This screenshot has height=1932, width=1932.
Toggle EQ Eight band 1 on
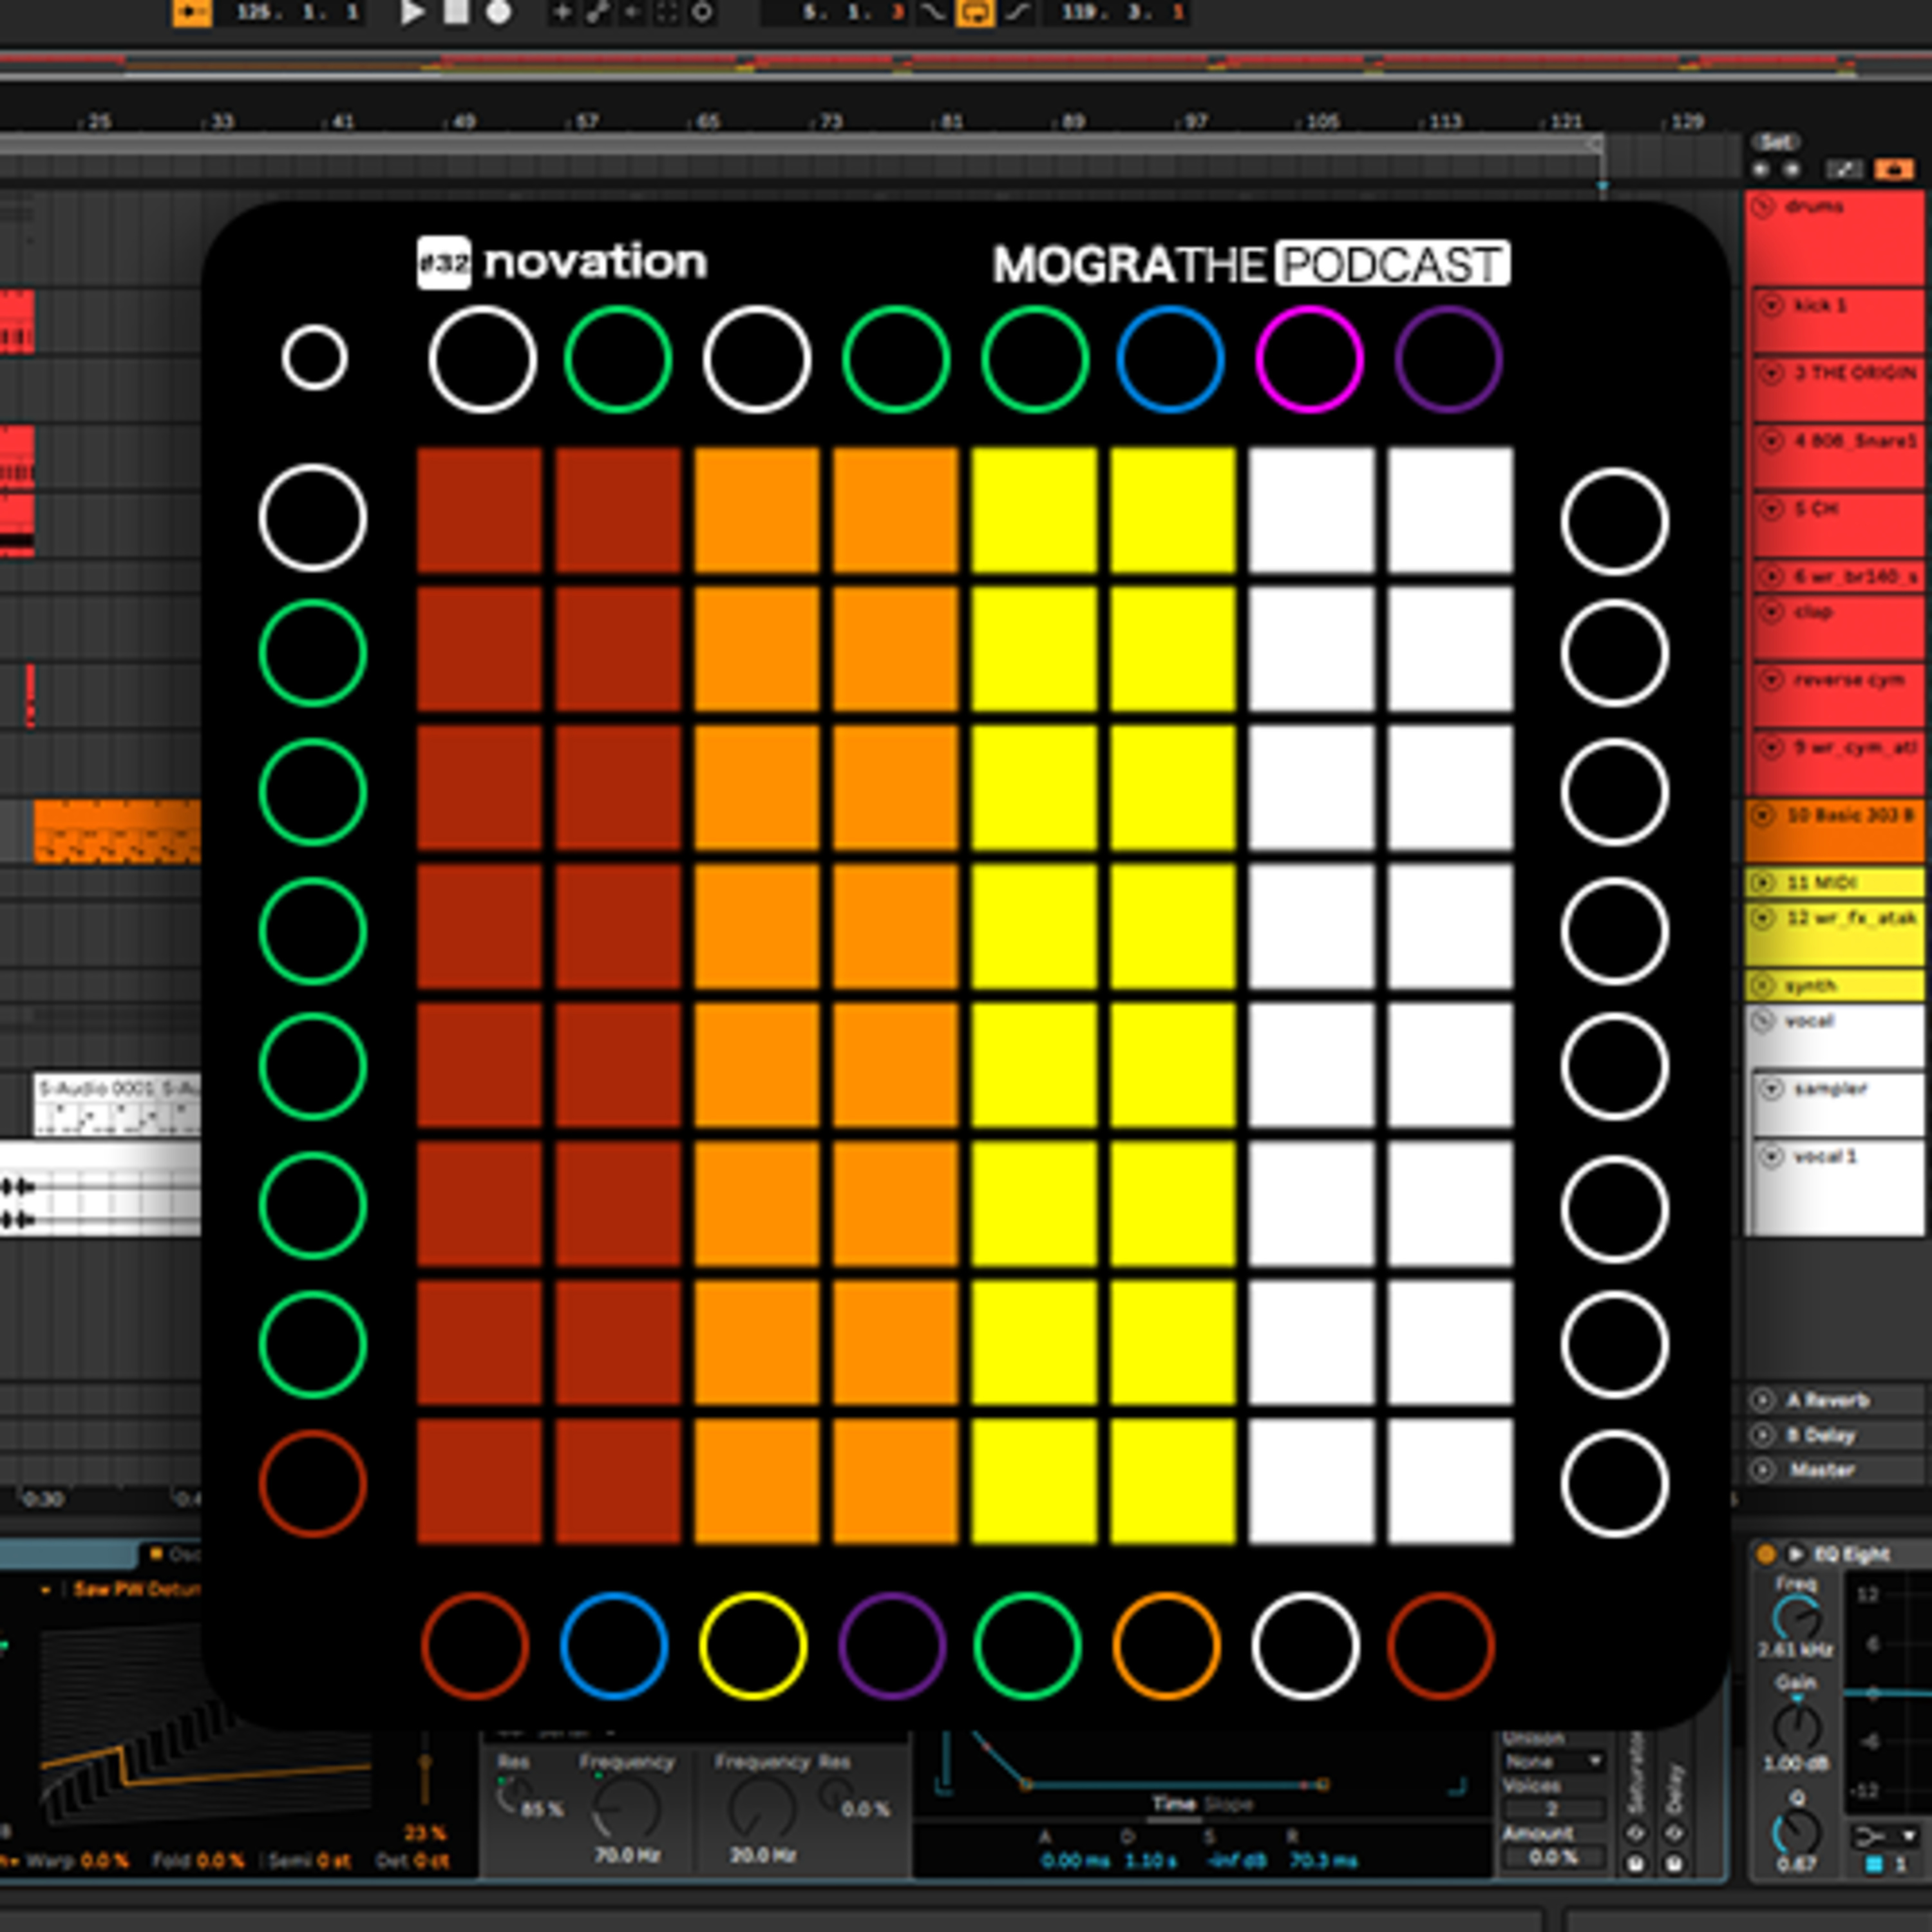point(1874,1864)
